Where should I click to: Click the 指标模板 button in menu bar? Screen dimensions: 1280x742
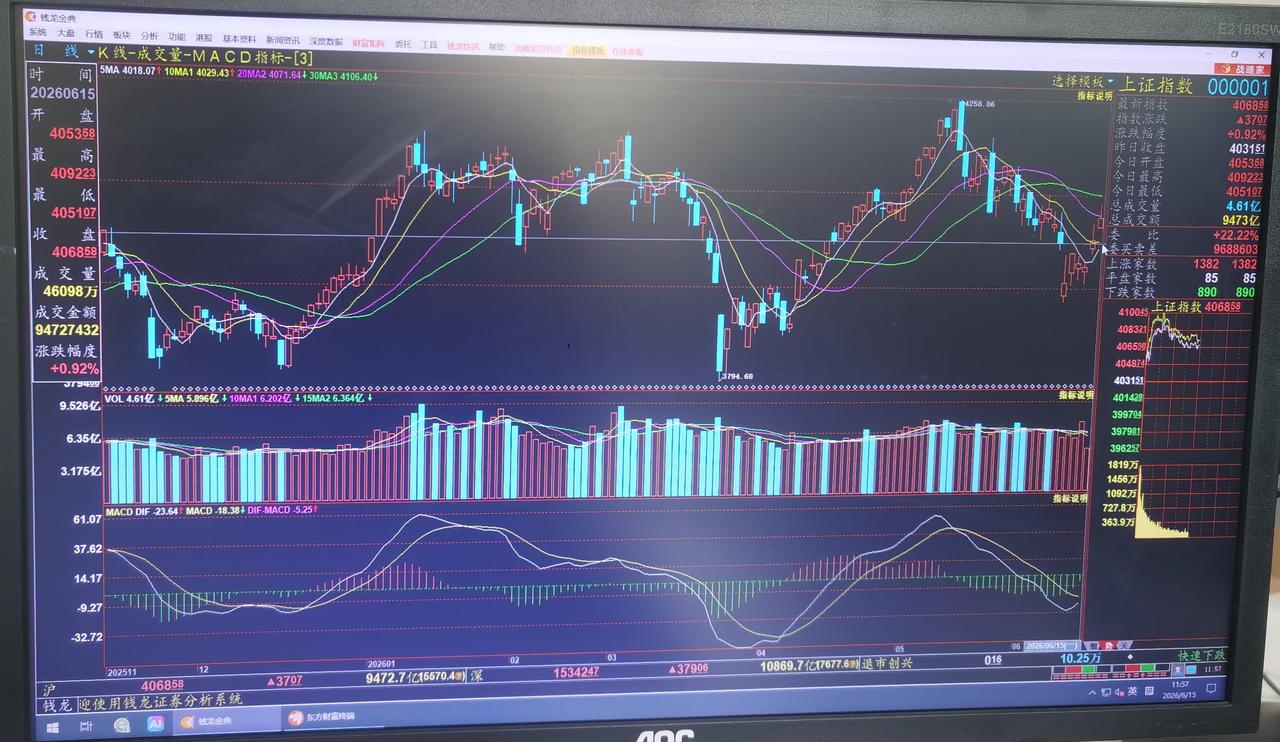tap(588, 49)
